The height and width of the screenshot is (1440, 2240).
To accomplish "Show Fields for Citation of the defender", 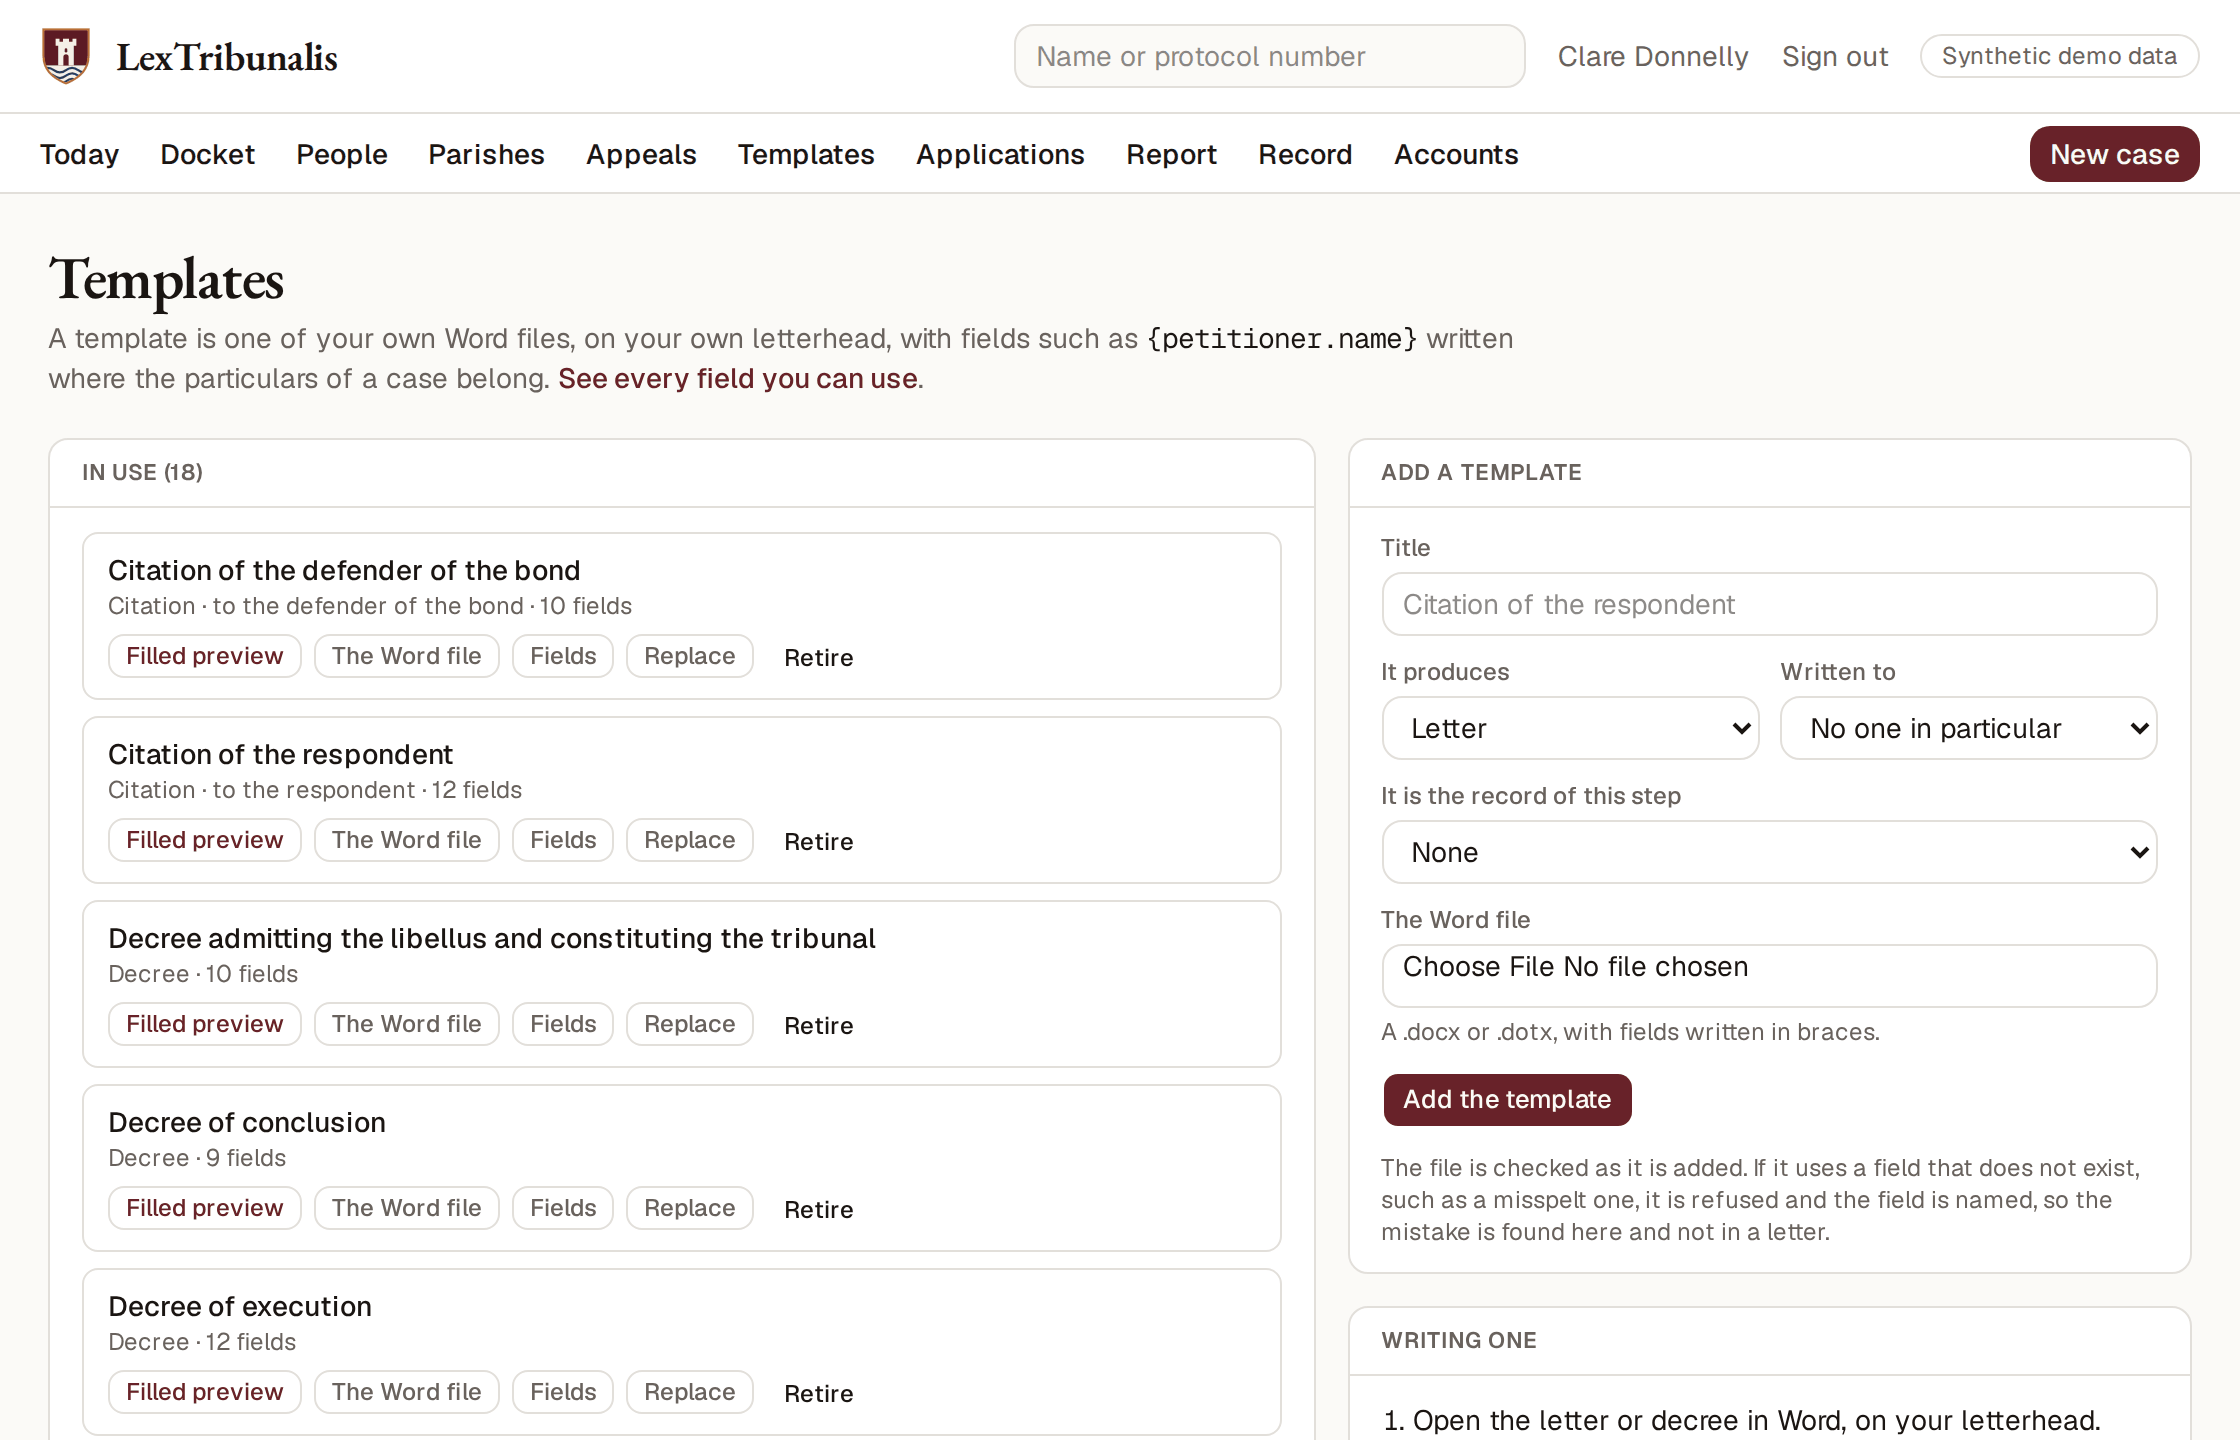I will tap(563, 656).
